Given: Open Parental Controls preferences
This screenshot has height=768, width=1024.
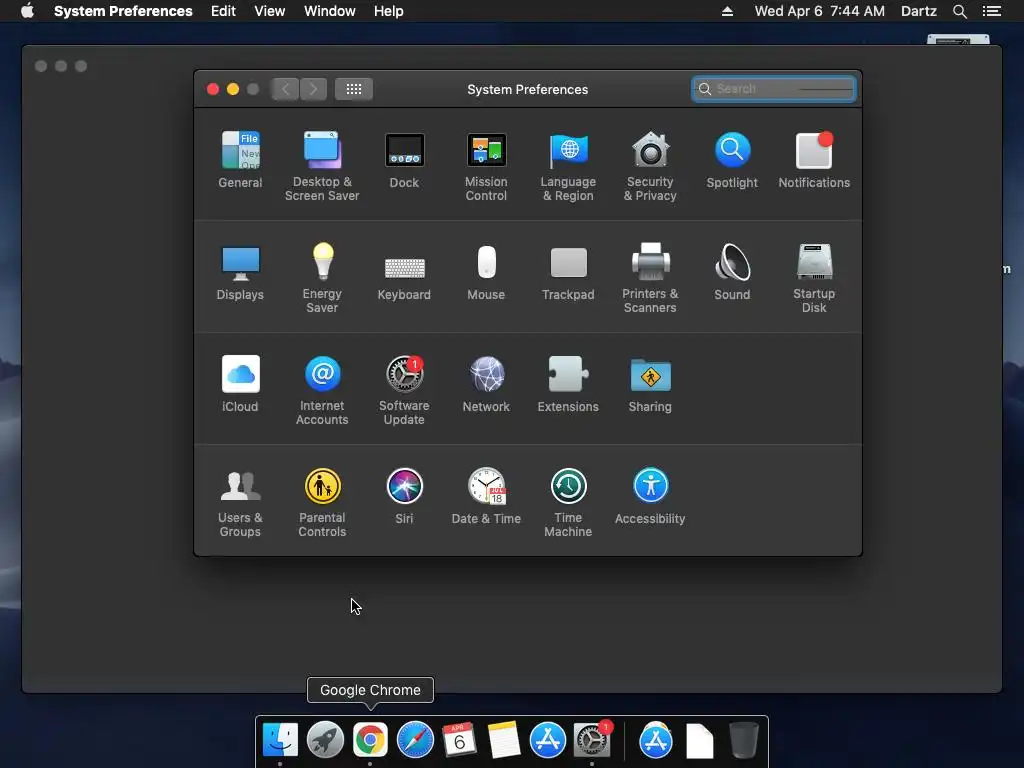Looking at the screenshot, I should click(322, 502).
